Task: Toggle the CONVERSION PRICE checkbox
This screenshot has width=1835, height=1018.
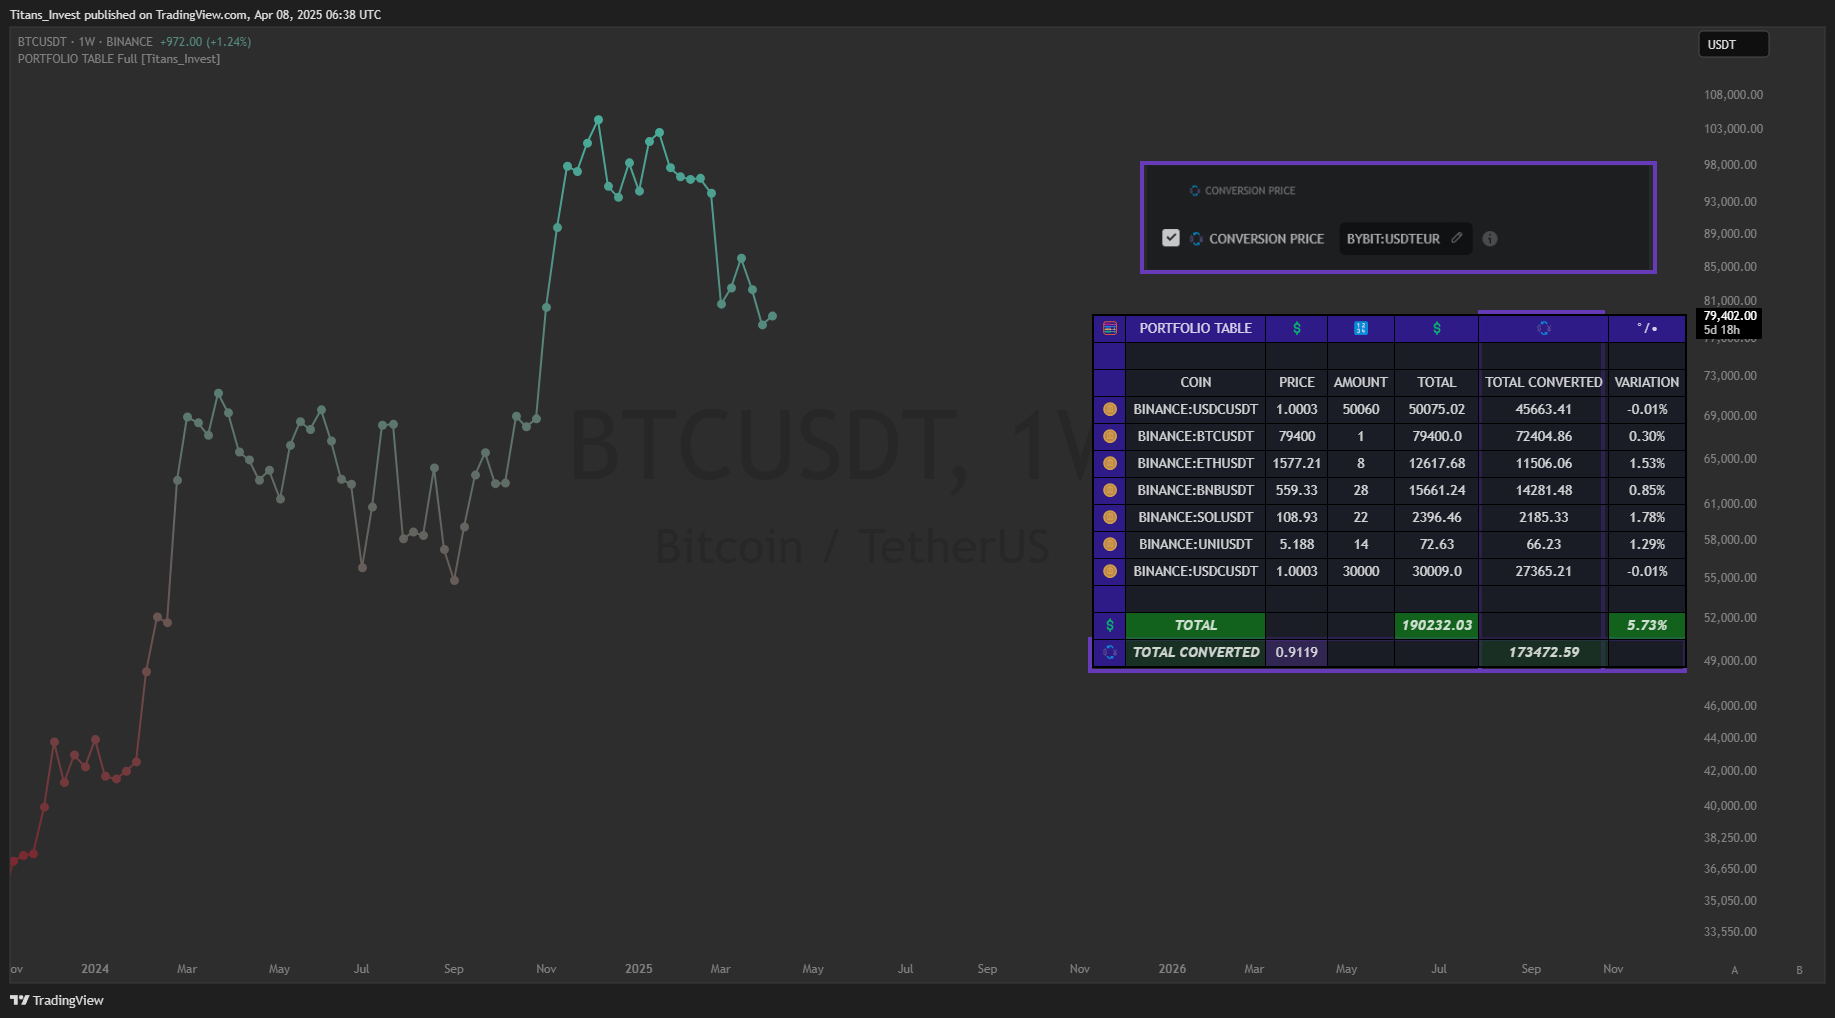Action: point(1171,238)
